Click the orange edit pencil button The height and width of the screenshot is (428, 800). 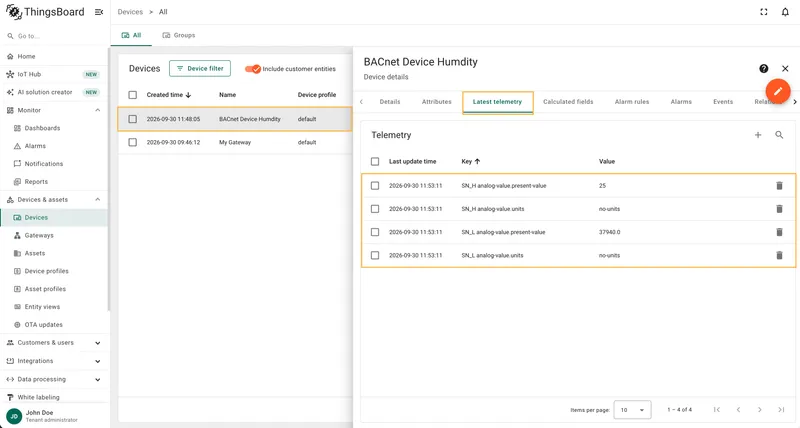pyautogui.click(x=778, y=91)
